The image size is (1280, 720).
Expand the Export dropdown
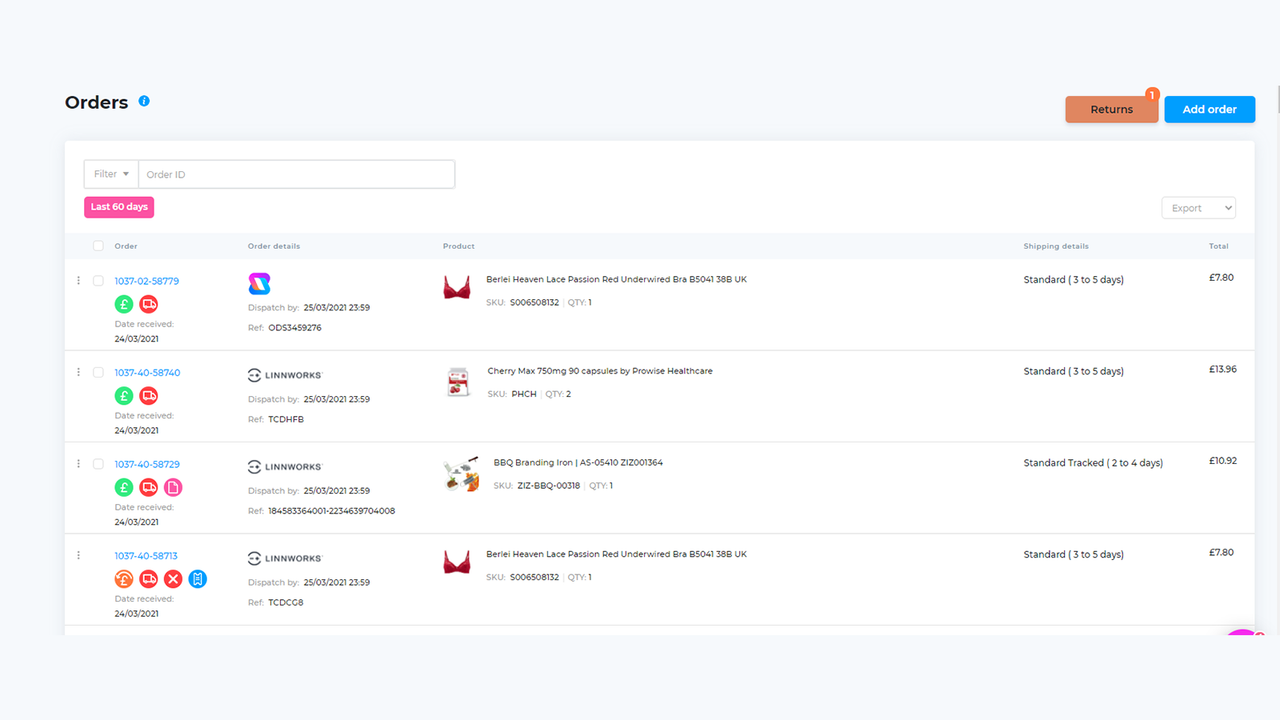[x=1198, y=207]
